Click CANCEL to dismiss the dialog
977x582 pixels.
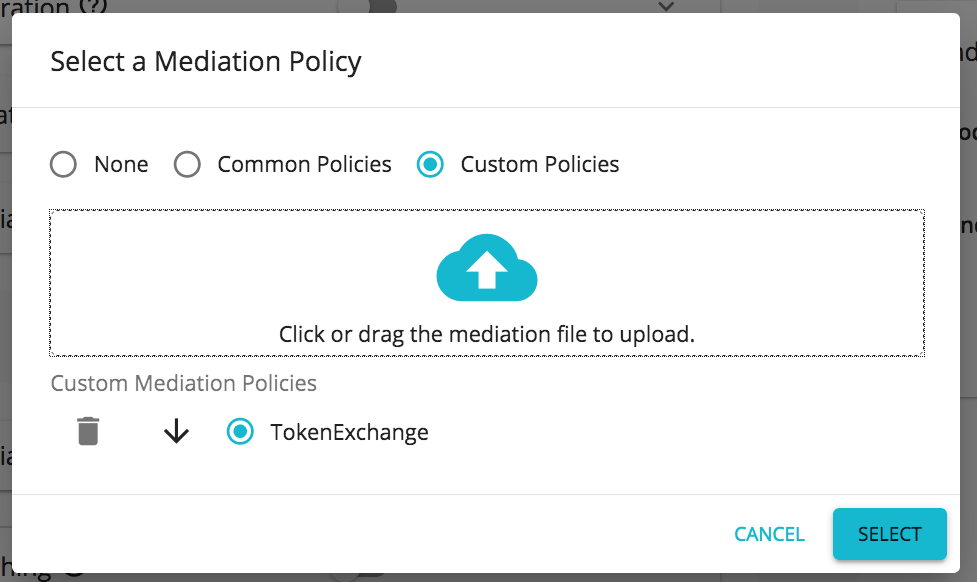pyautogui.click(x=768, y=534)
